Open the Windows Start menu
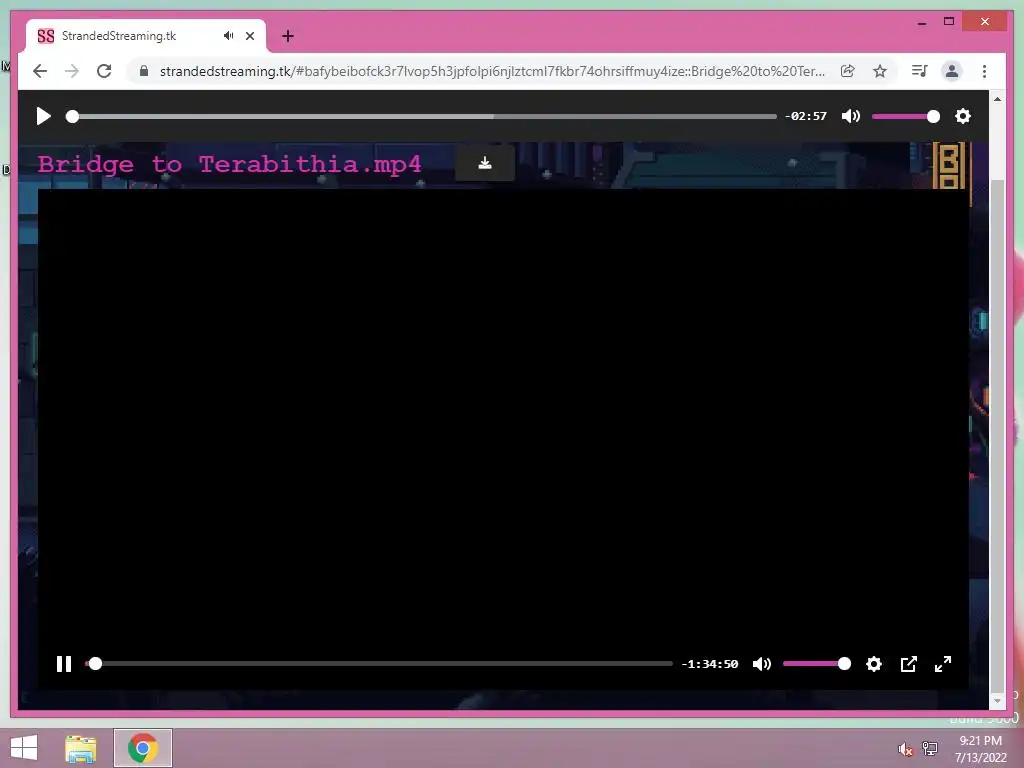The width and height of the screenshot is (1024, 768). coord(24,748)
